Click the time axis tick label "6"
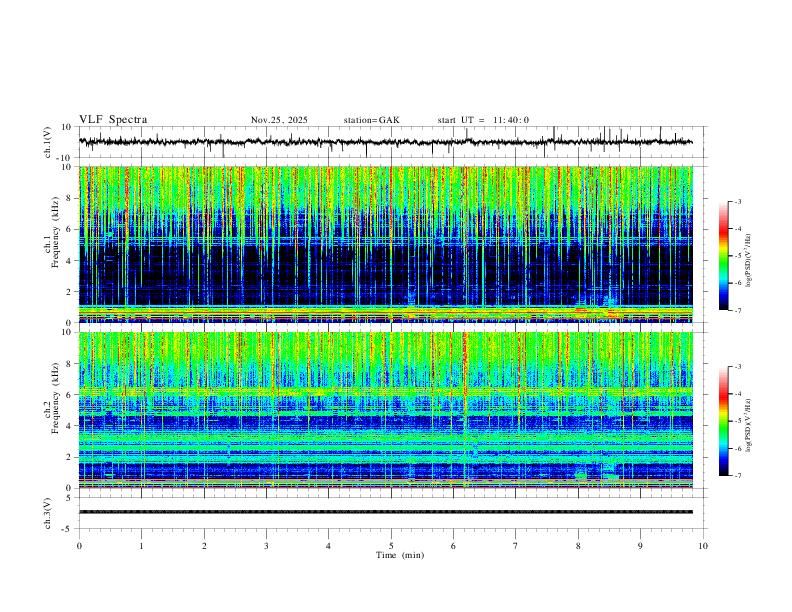The width and height of the screenshot is (792, 612). [x=453, y=546]
